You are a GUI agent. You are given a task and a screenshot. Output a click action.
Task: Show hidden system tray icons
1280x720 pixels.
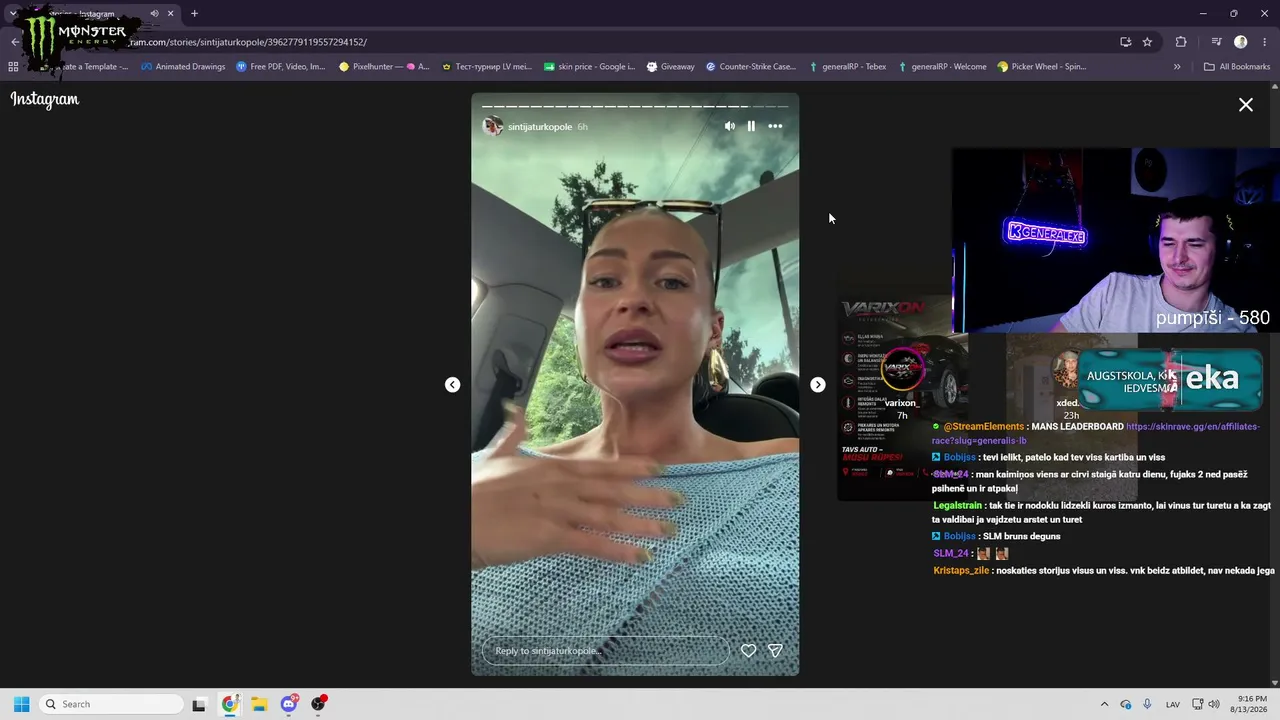coord(1104,704)
